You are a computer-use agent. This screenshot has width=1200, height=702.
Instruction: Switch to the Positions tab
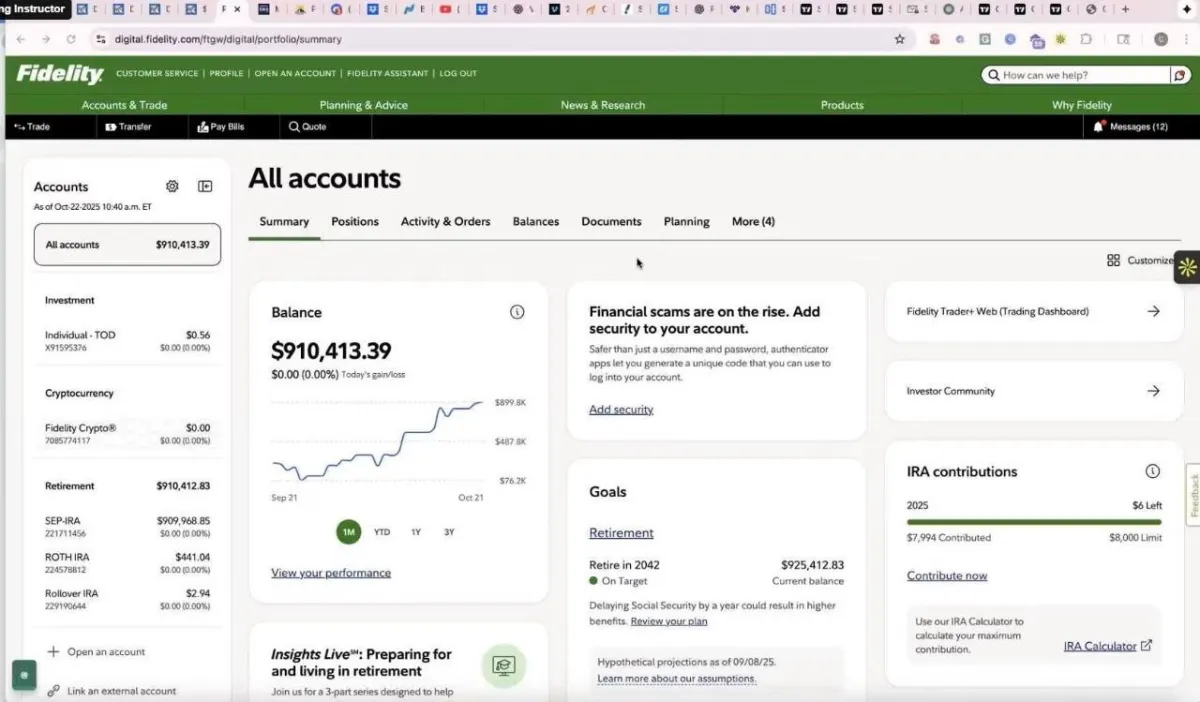click(x=355, y=222)
